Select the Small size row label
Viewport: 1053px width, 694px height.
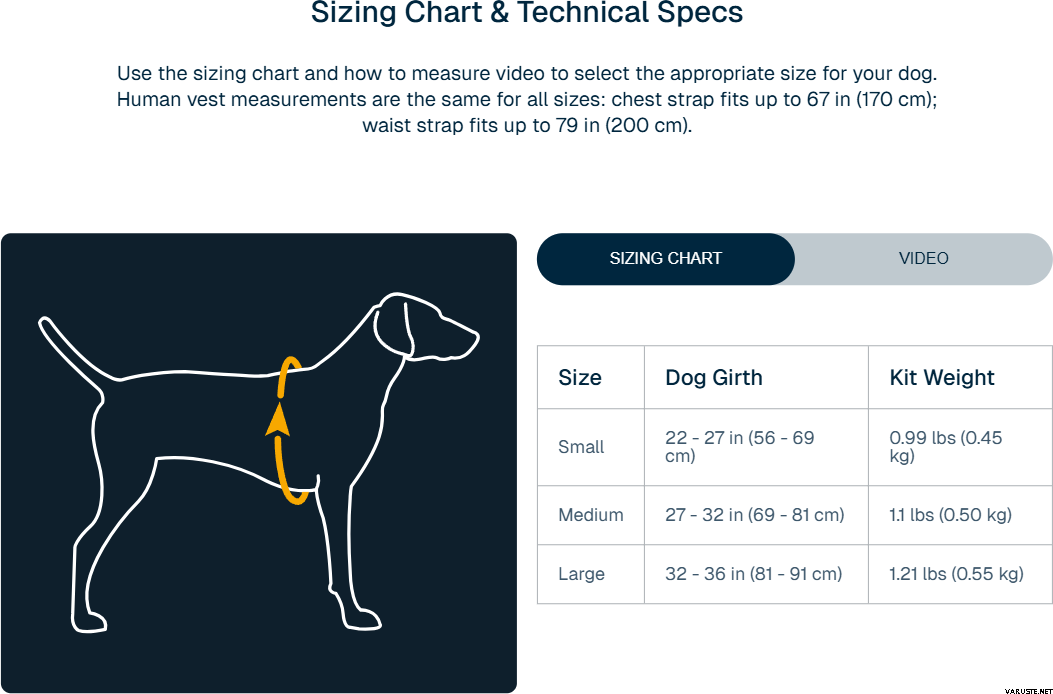click(581, 447)
